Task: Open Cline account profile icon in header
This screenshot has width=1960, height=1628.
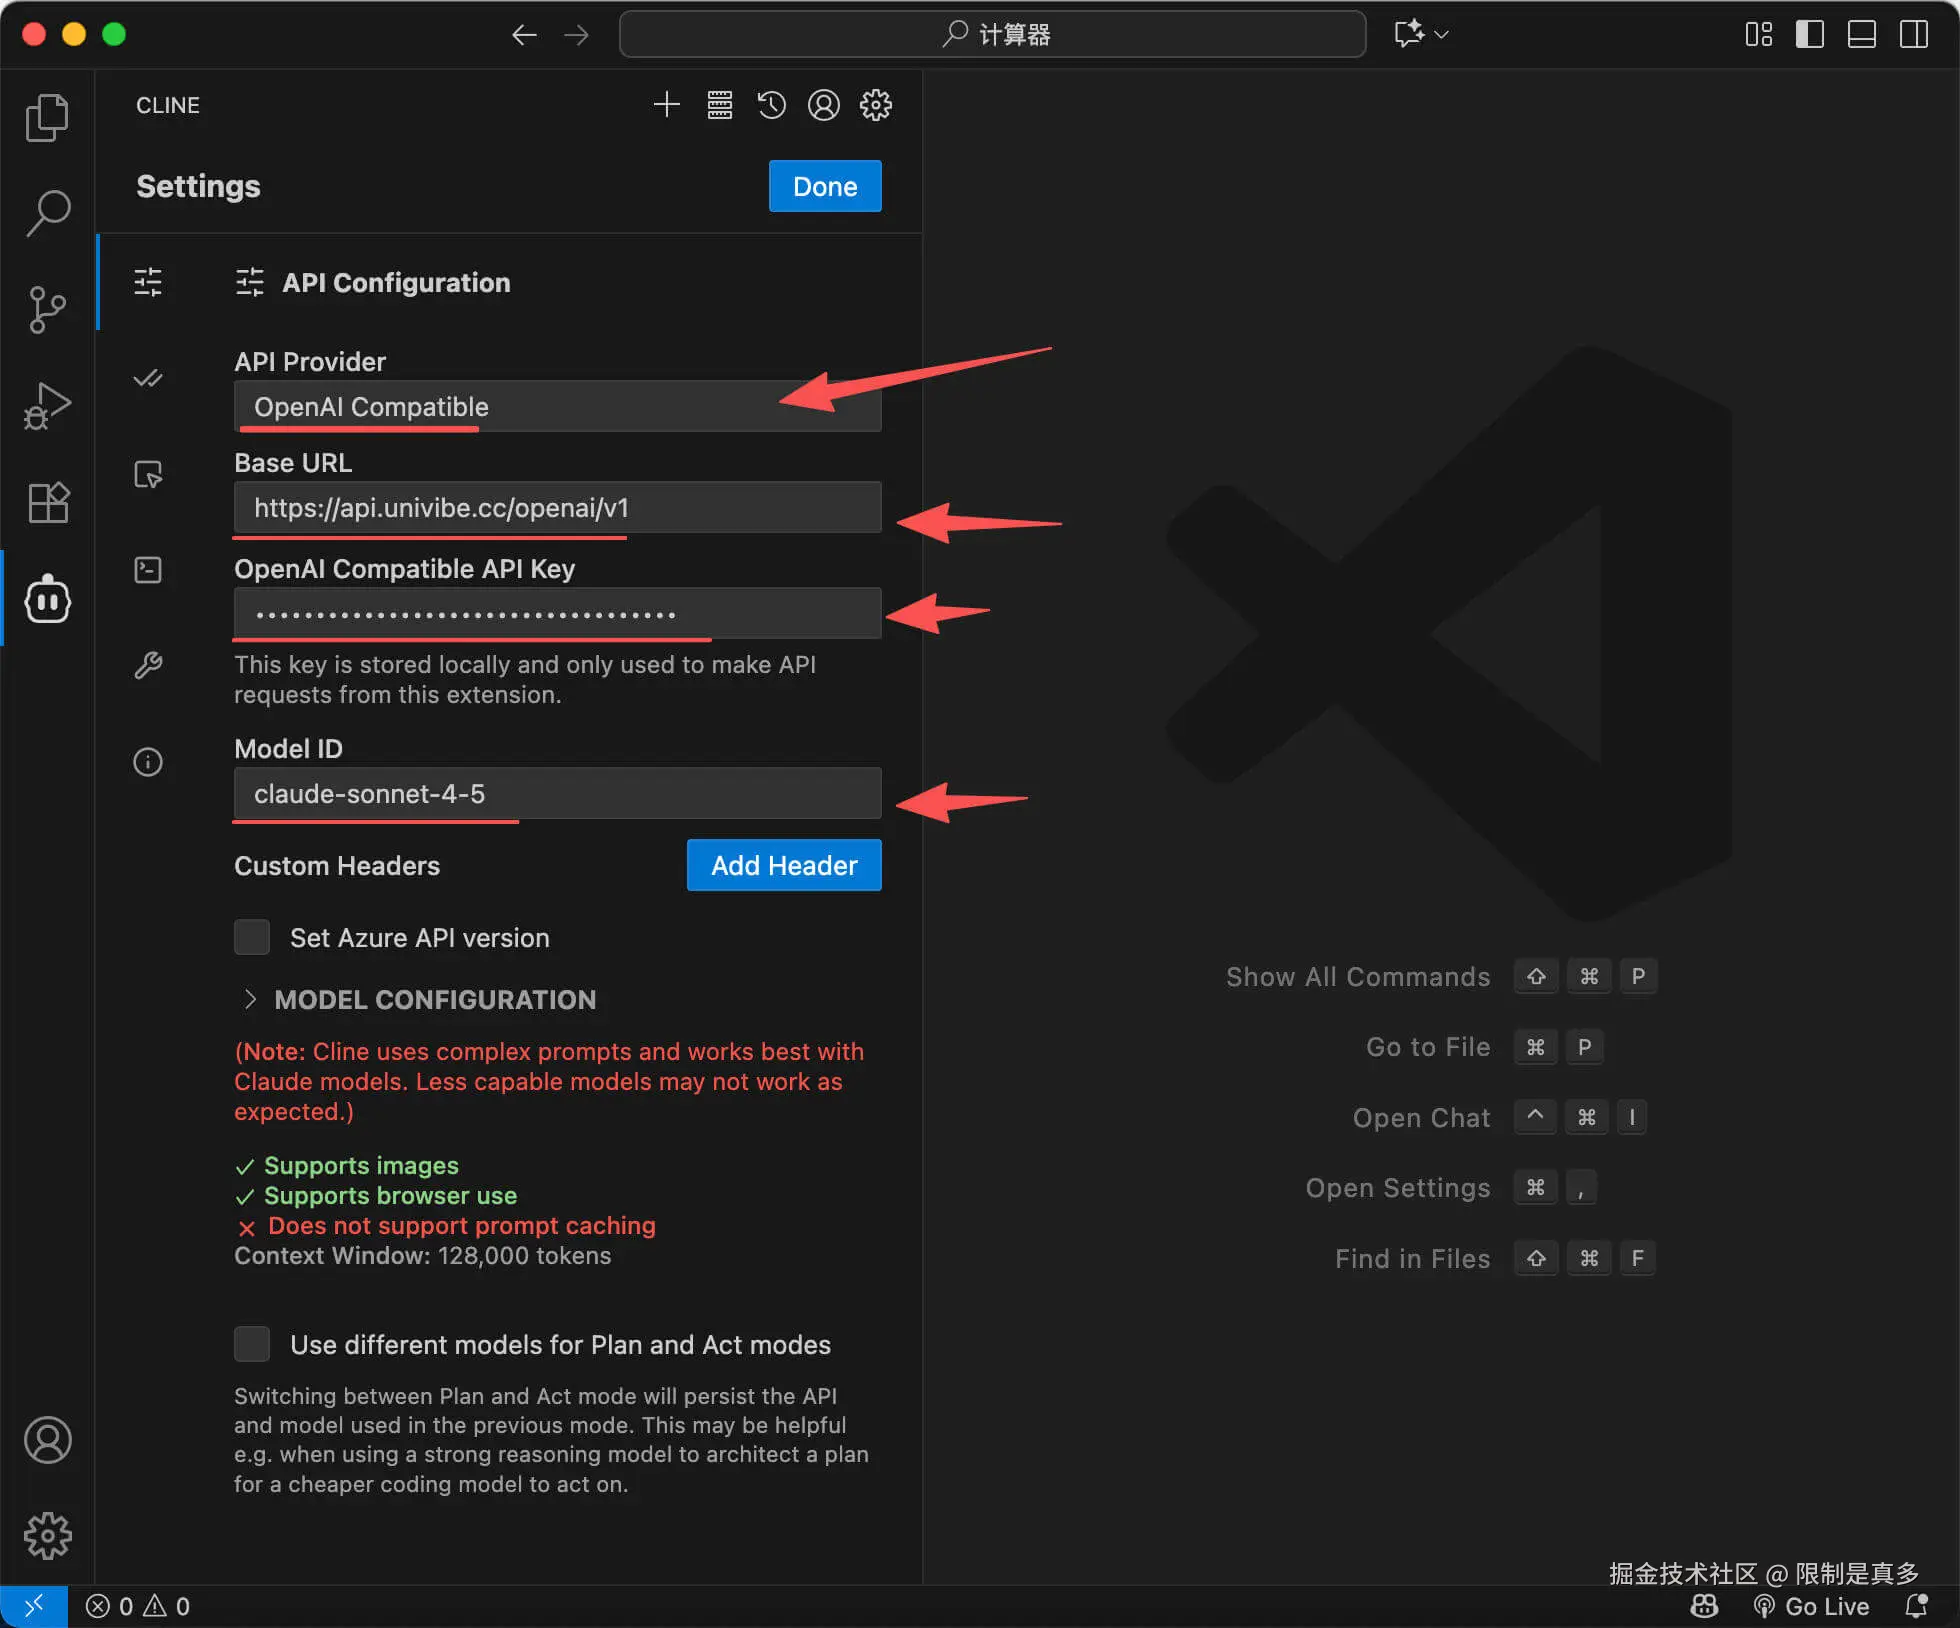Action: tap(823, 105)
